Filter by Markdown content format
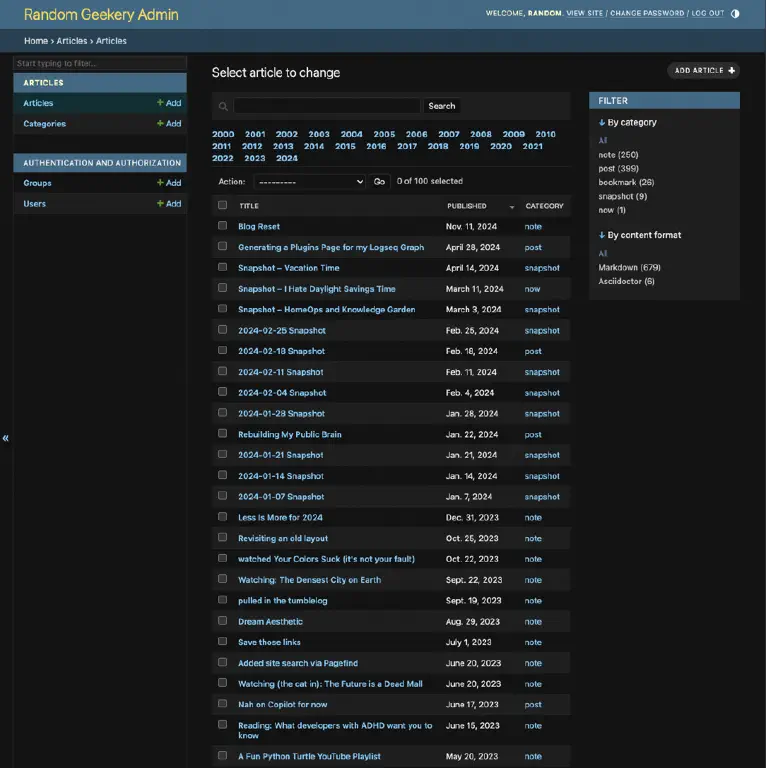Image resolution: width=766 pixels, height=768 pixels. (629, 267)
